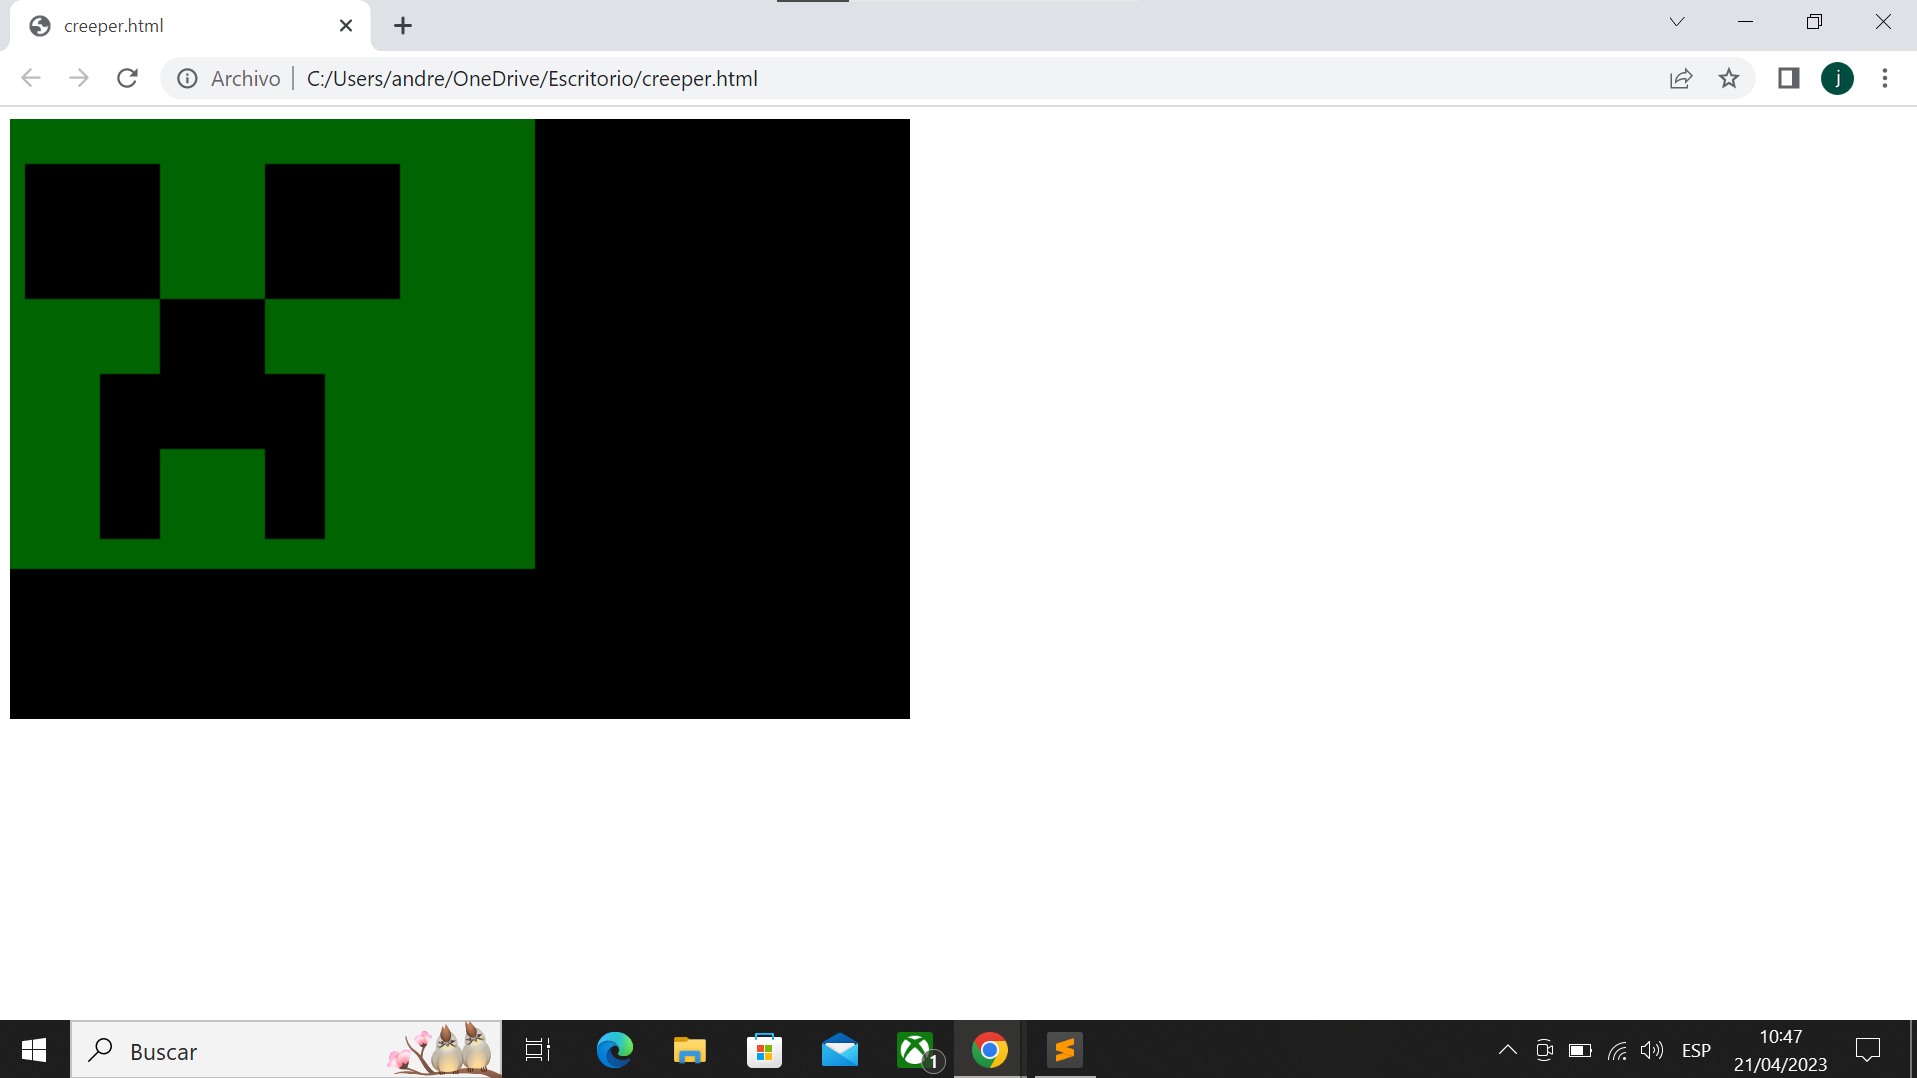Show hidden system tray icons
The image size is (1917, 1078).
pos(1507,1050)
